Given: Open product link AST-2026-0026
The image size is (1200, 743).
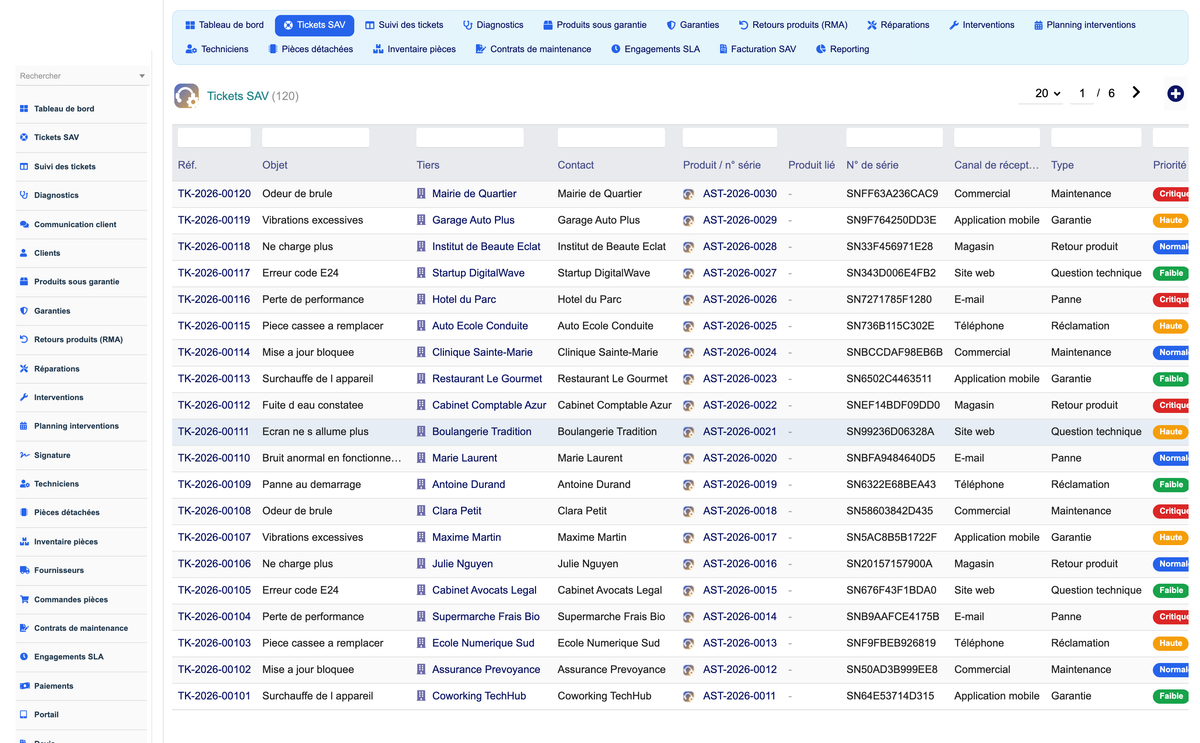Looking at the screenshot, I should pos(740,299).
